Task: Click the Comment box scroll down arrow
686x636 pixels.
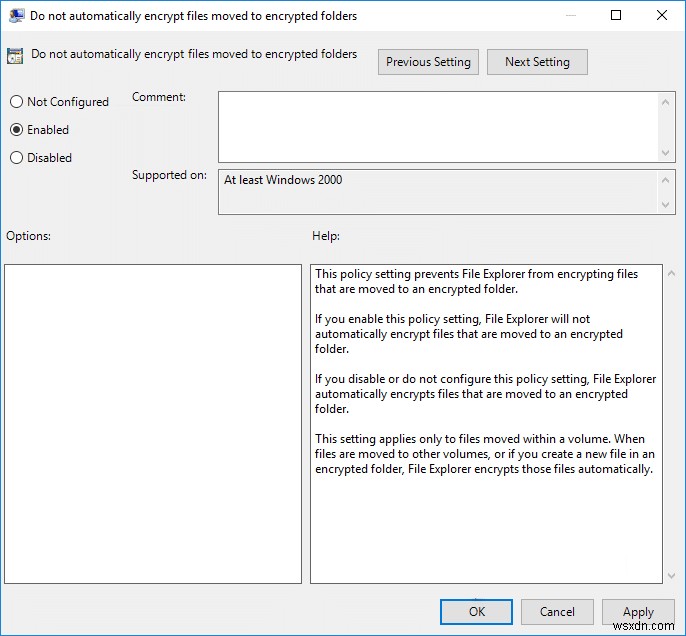Action: [x=665, y=153]
